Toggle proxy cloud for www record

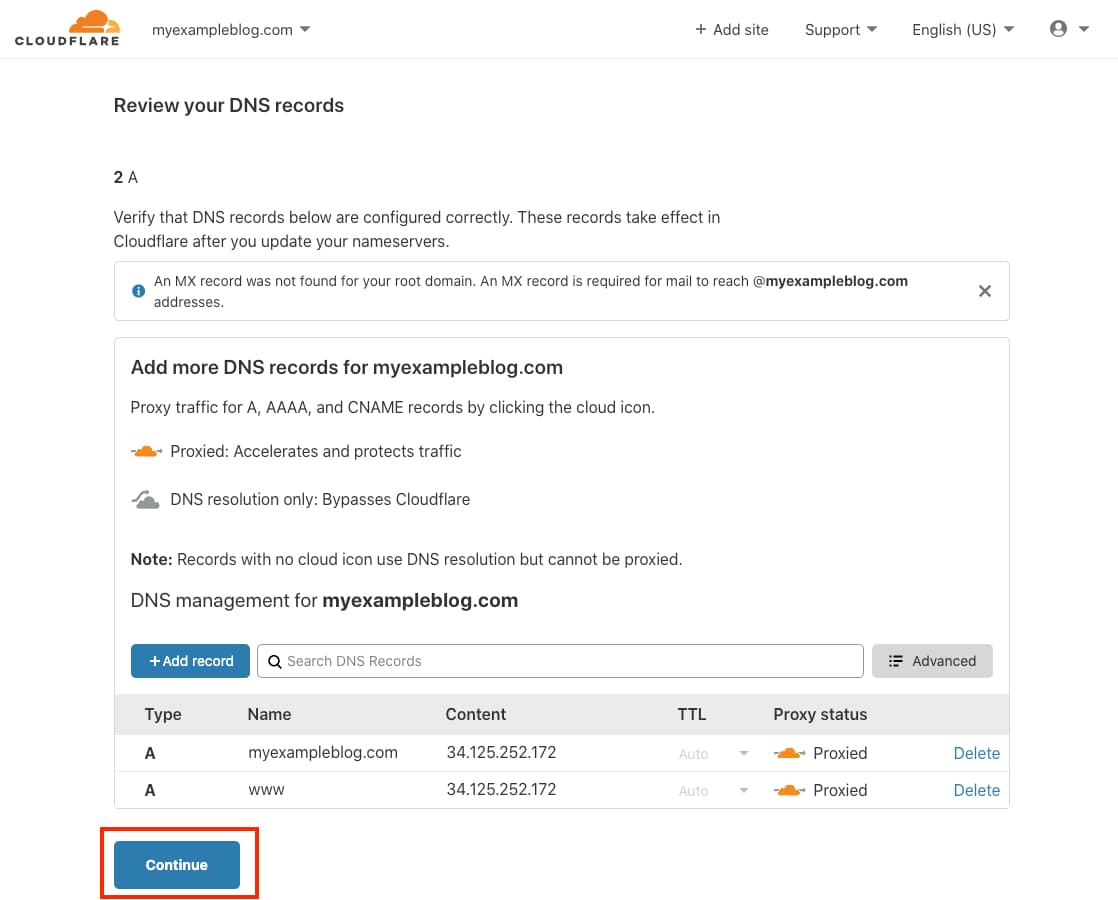789,790
